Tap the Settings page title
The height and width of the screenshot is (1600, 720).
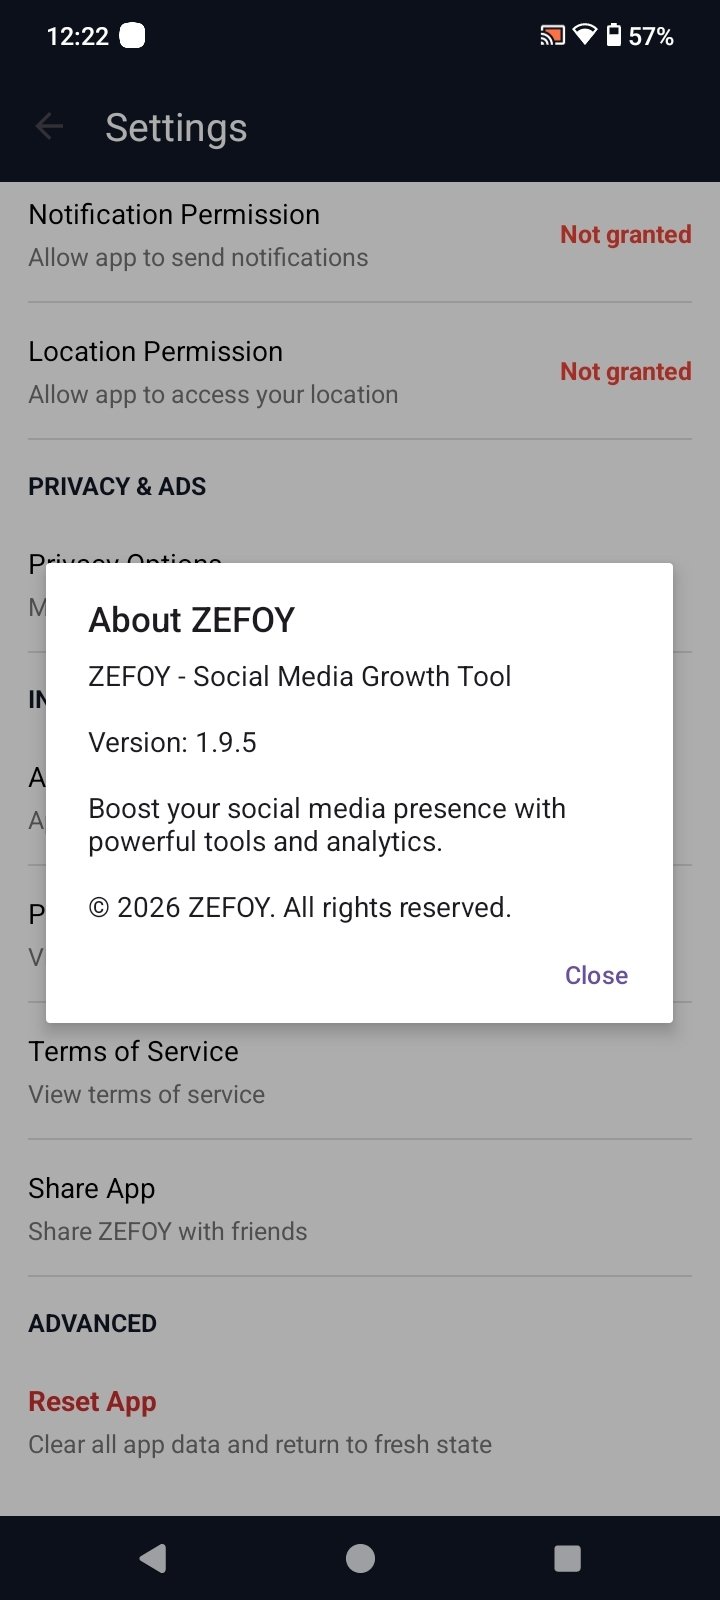coord(176,128)
